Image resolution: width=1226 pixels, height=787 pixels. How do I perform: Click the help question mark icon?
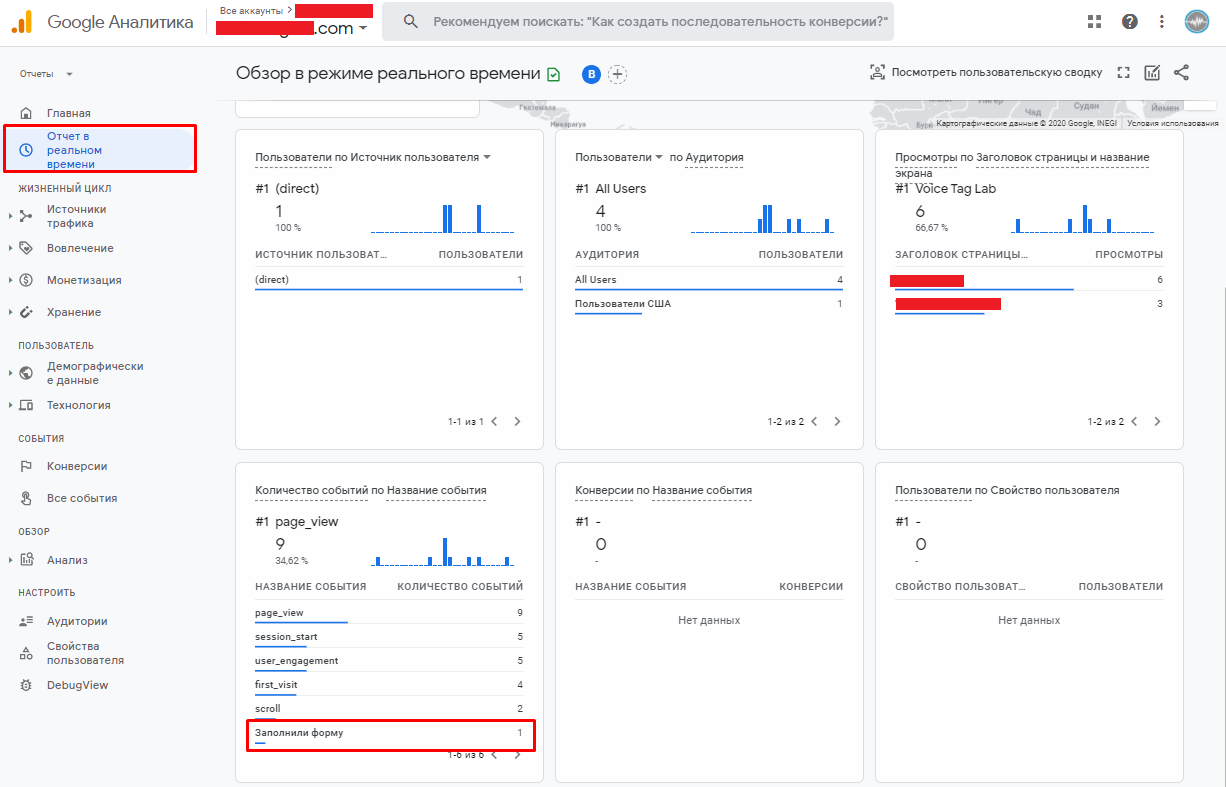(1129, 22)
